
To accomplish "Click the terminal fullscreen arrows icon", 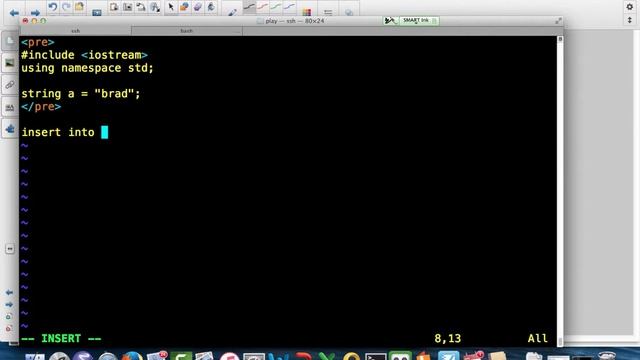I will point(558,21).
